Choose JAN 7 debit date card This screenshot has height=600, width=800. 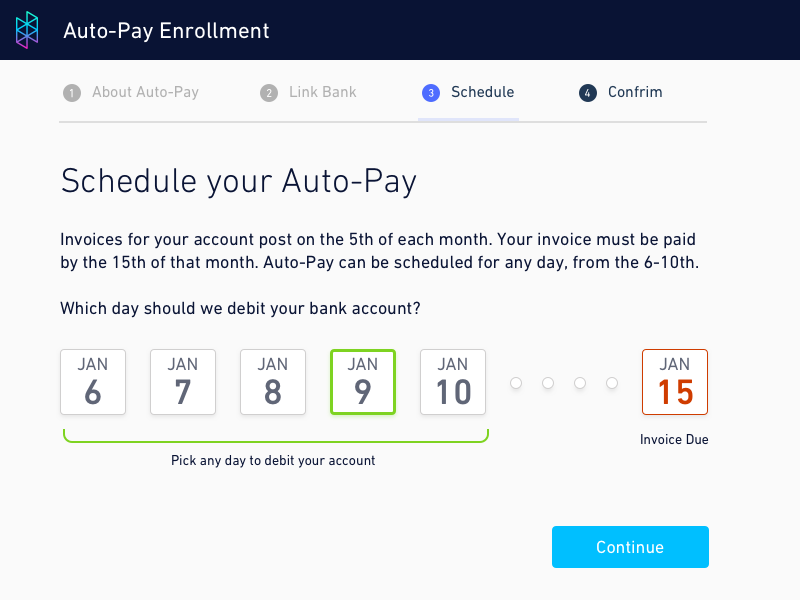click(183, 382)
